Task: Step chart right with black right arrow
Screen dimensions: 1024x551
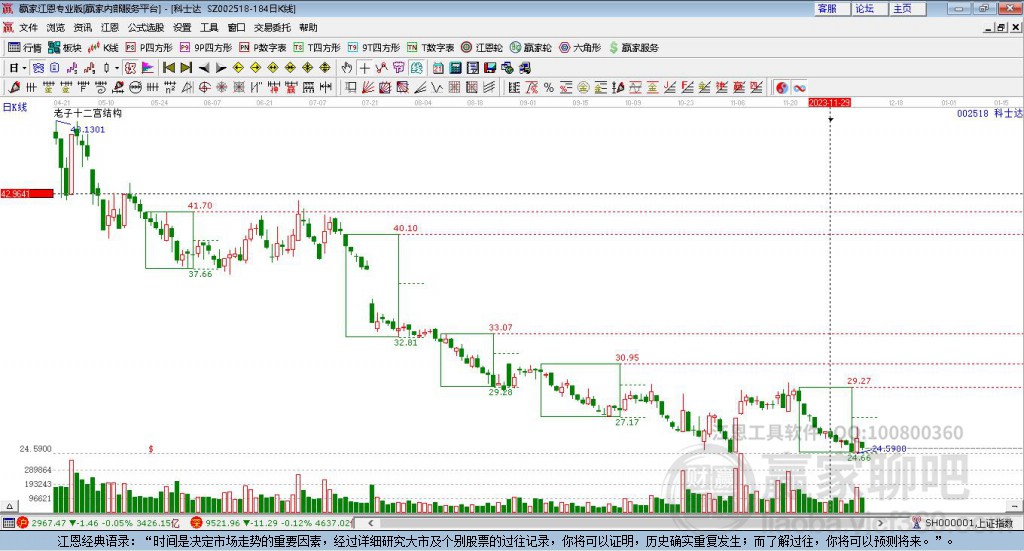Action: (221, 68)
